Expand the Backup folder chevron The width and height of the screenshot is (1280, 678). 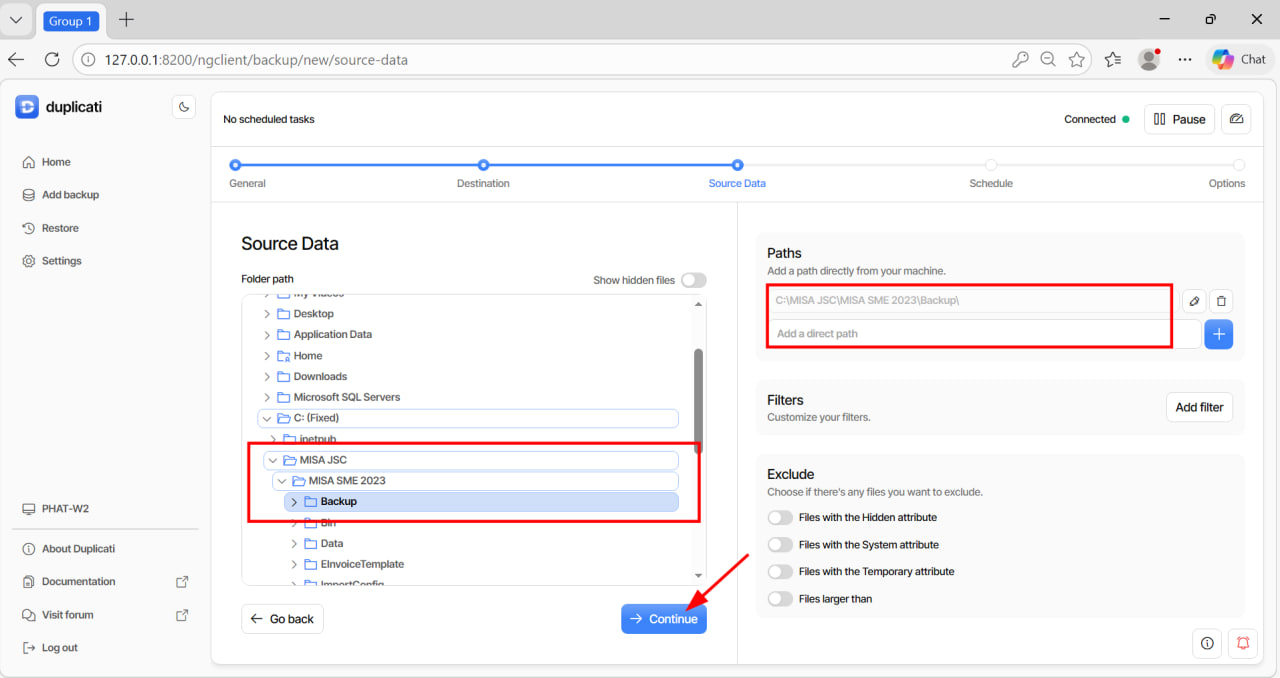point(294,502)
